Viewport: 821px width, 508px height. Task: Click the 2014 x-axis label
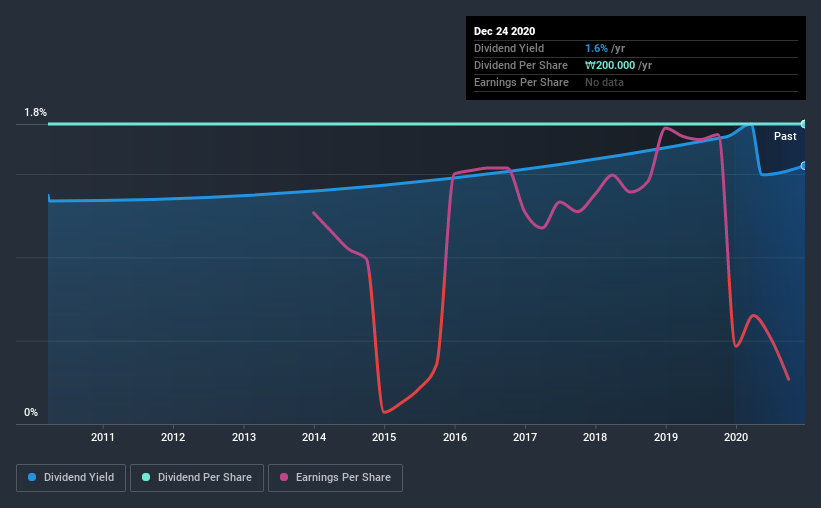[314, 437]
